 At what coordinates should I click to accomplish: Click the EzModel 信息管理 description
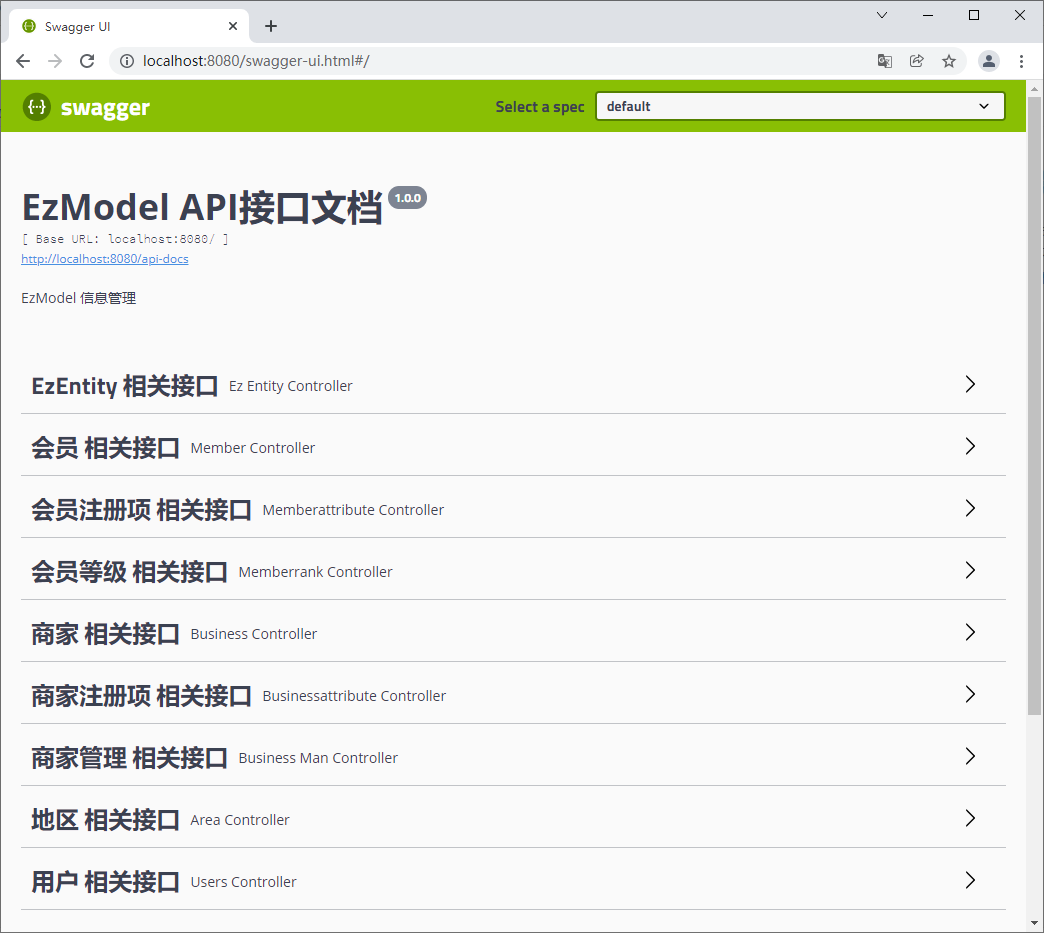click(x=79, y=298)
